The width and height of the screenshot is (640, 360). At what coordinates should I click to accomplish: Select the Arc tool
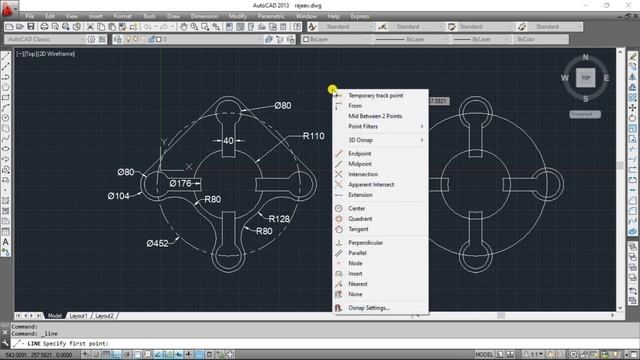tap(6, 108)
